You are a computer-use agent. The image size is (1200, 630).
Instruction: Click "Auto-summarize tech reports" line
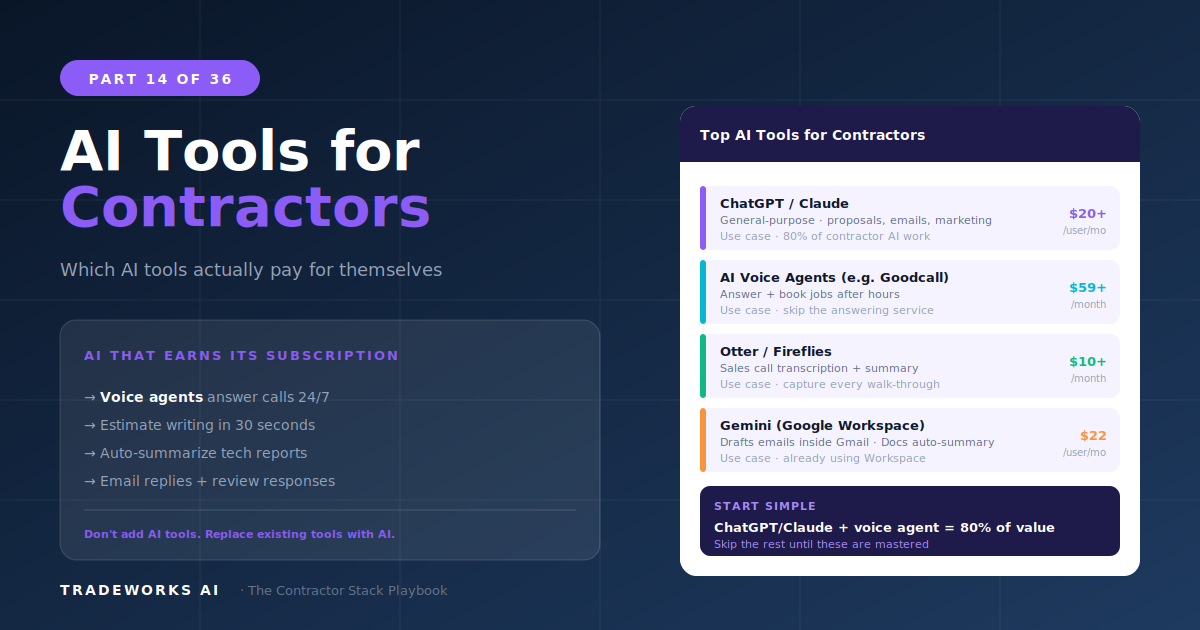click(196, 453)
